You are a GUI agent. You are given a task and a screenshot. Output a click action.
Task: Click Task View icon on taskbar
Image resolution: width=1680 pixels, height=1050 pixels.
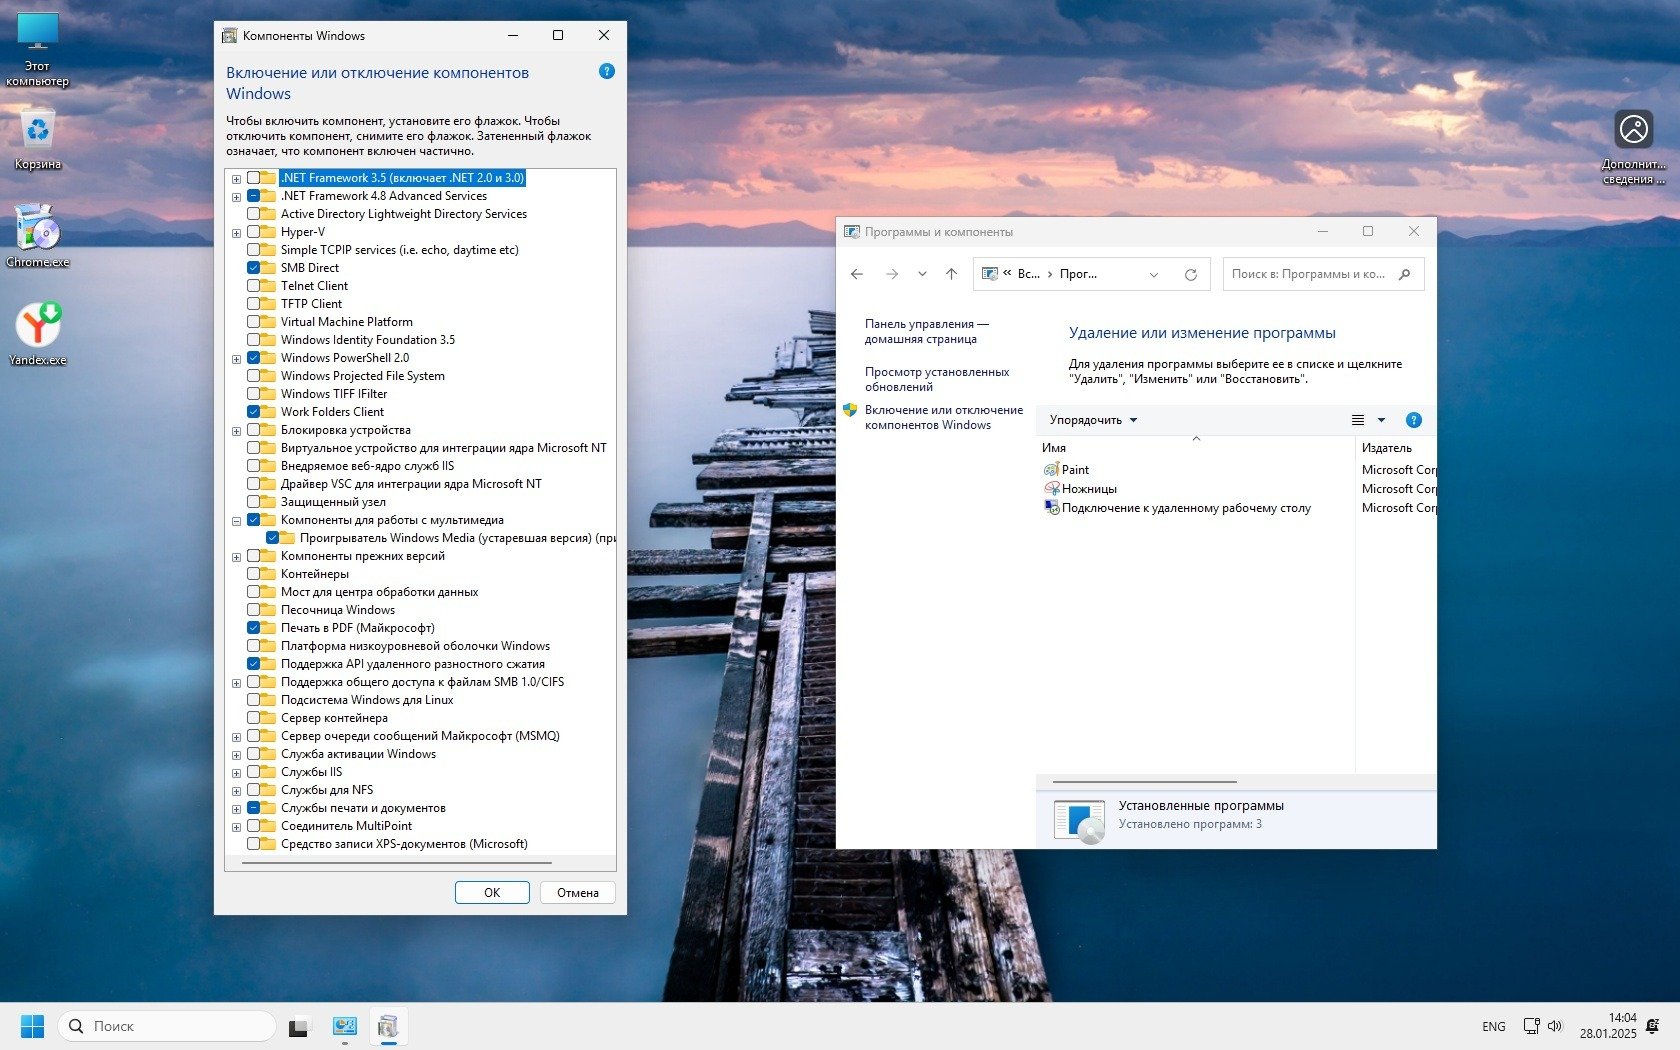[x=298, y=1026]
